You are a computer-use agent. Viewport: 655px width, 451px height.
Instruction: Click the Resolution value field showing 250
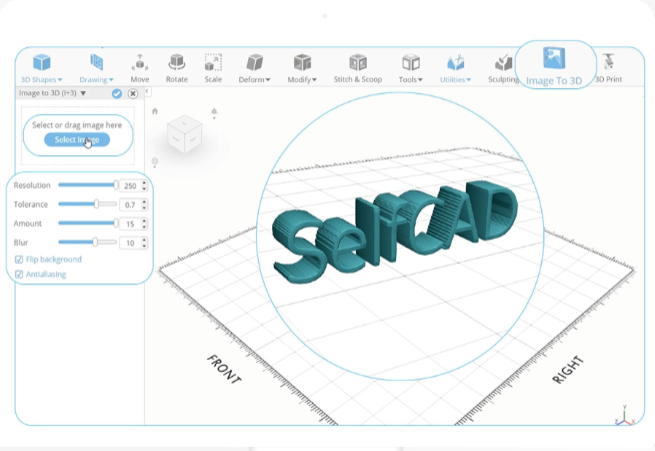pos(130,186)
